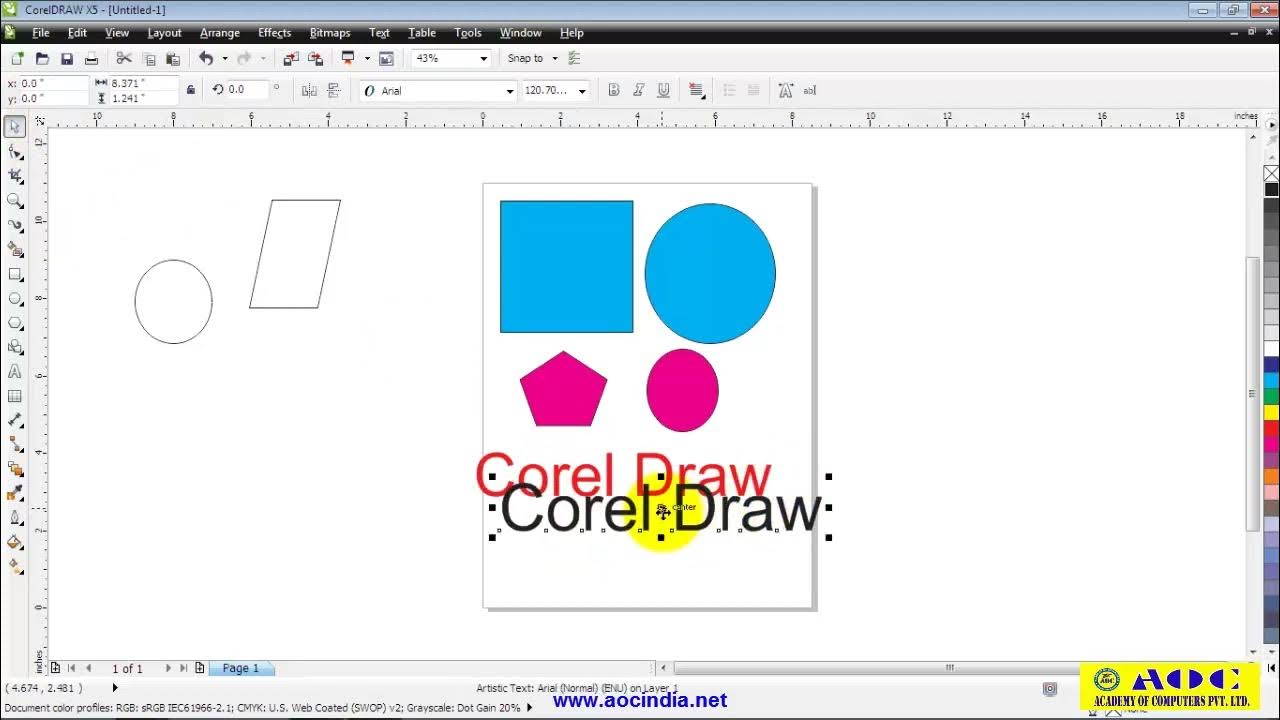Click the Export icon
The height and width of the screenshot is (720, 1280).
coord(316,59)
